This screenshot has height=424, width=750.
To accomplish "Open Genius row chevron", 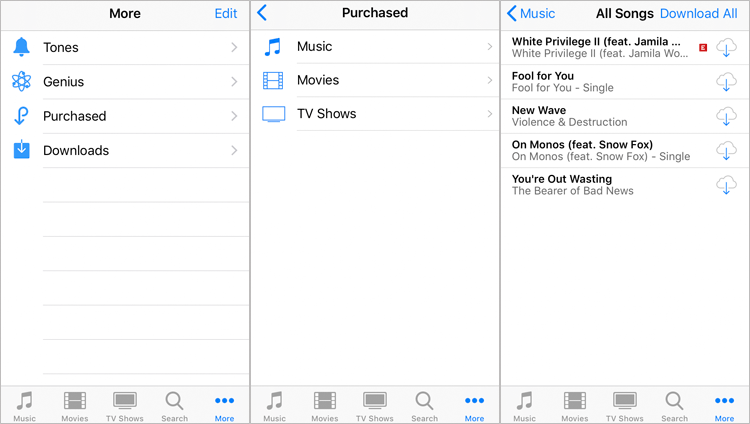I will [234, 81].
